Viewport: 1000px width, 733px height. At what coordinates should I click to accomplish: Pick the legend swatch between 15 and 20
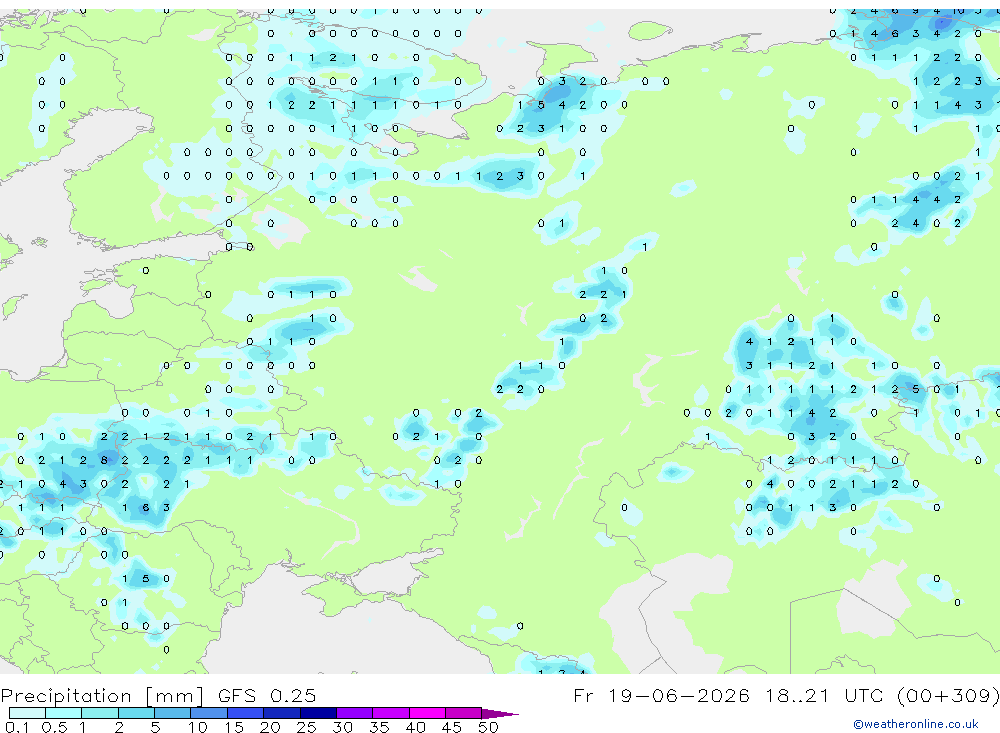(x=246, y=713)
